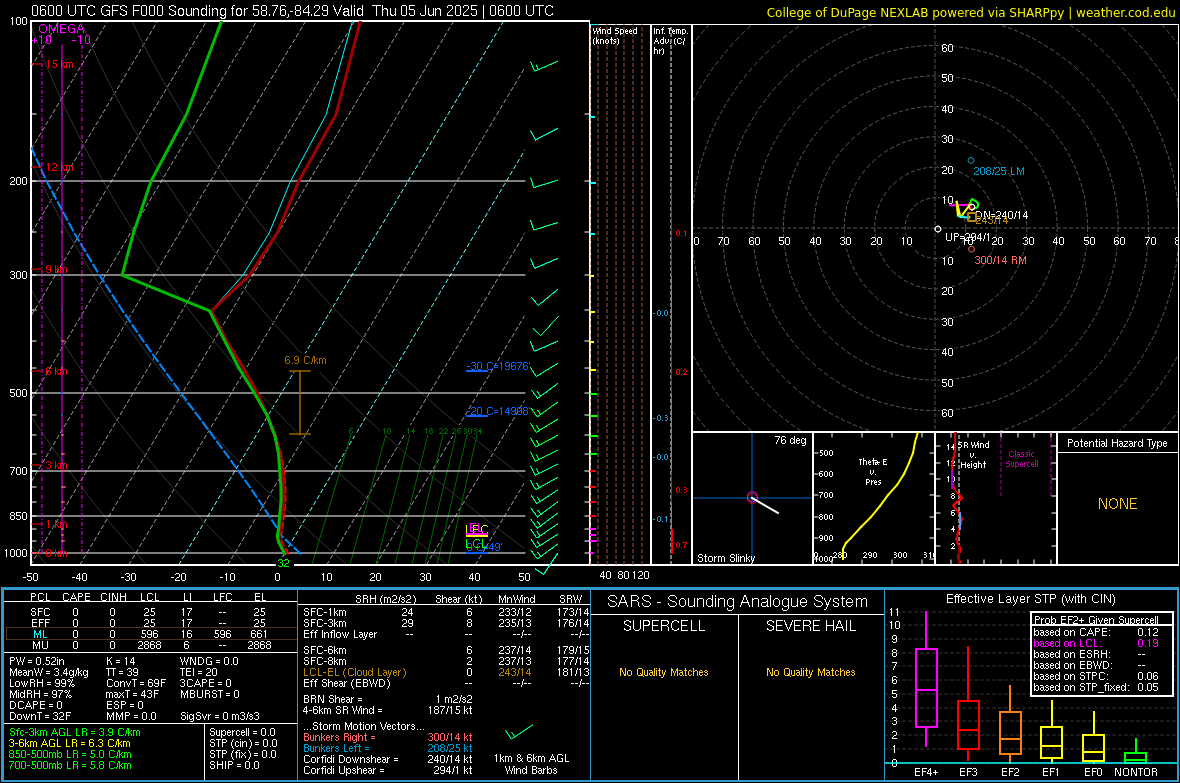Click the Theta-E v. Pres label

pos(873,471)
